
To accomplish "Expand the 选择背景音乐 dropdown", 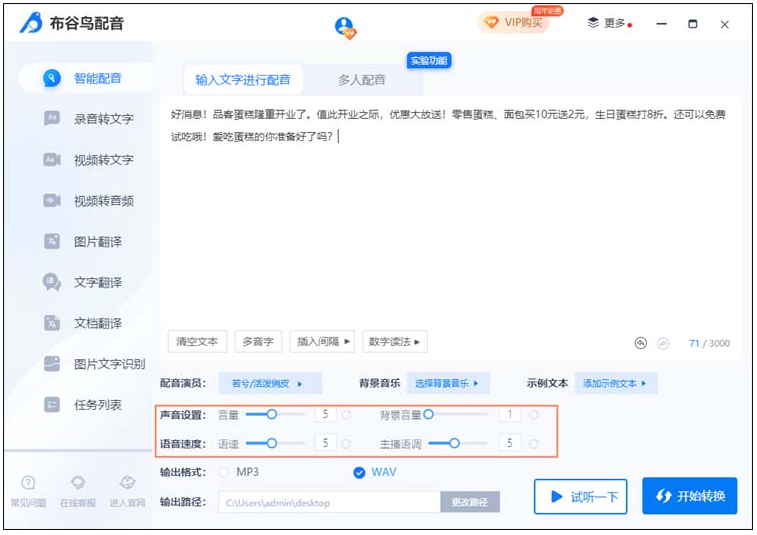I will (448, 383).
